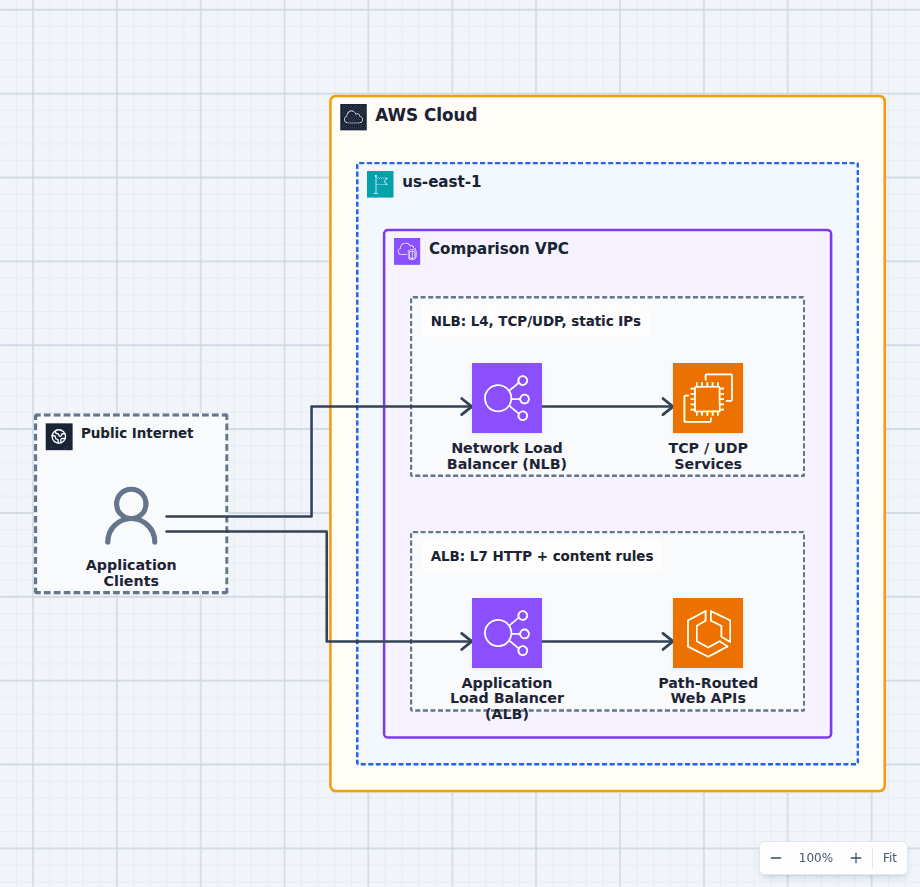Click the 'NLB: L4, TCP/UDP, static IPs' label
Viewport: 920px width, 887px height.
[536, 321]
